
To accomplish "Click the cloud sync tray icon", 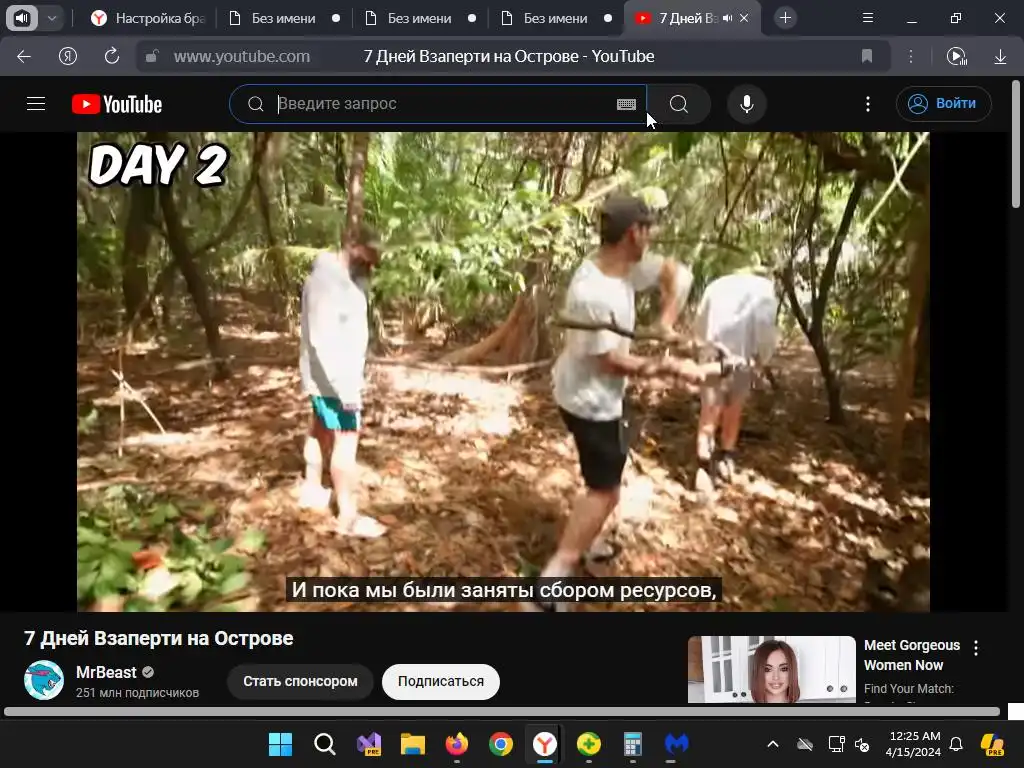I will (x=805, y=744).
